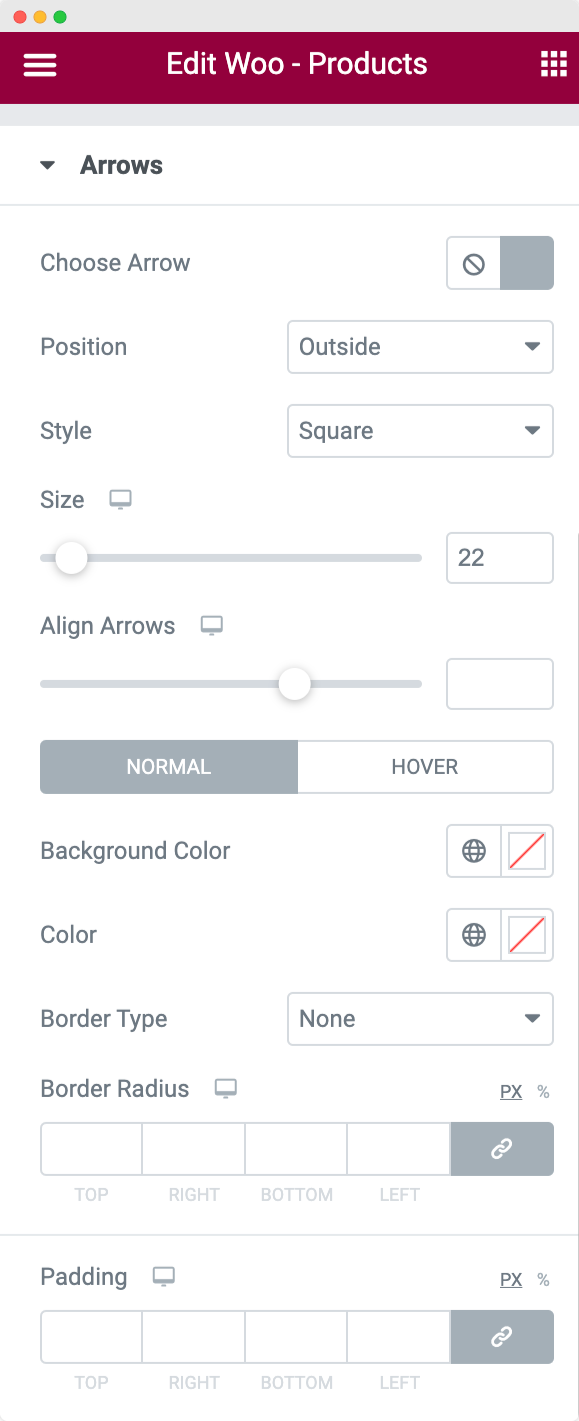Click the responsive icon beside Align Arrows
Image resolution: width=579 pixels, height=1421 pixels.
click(x=211, y=625)
